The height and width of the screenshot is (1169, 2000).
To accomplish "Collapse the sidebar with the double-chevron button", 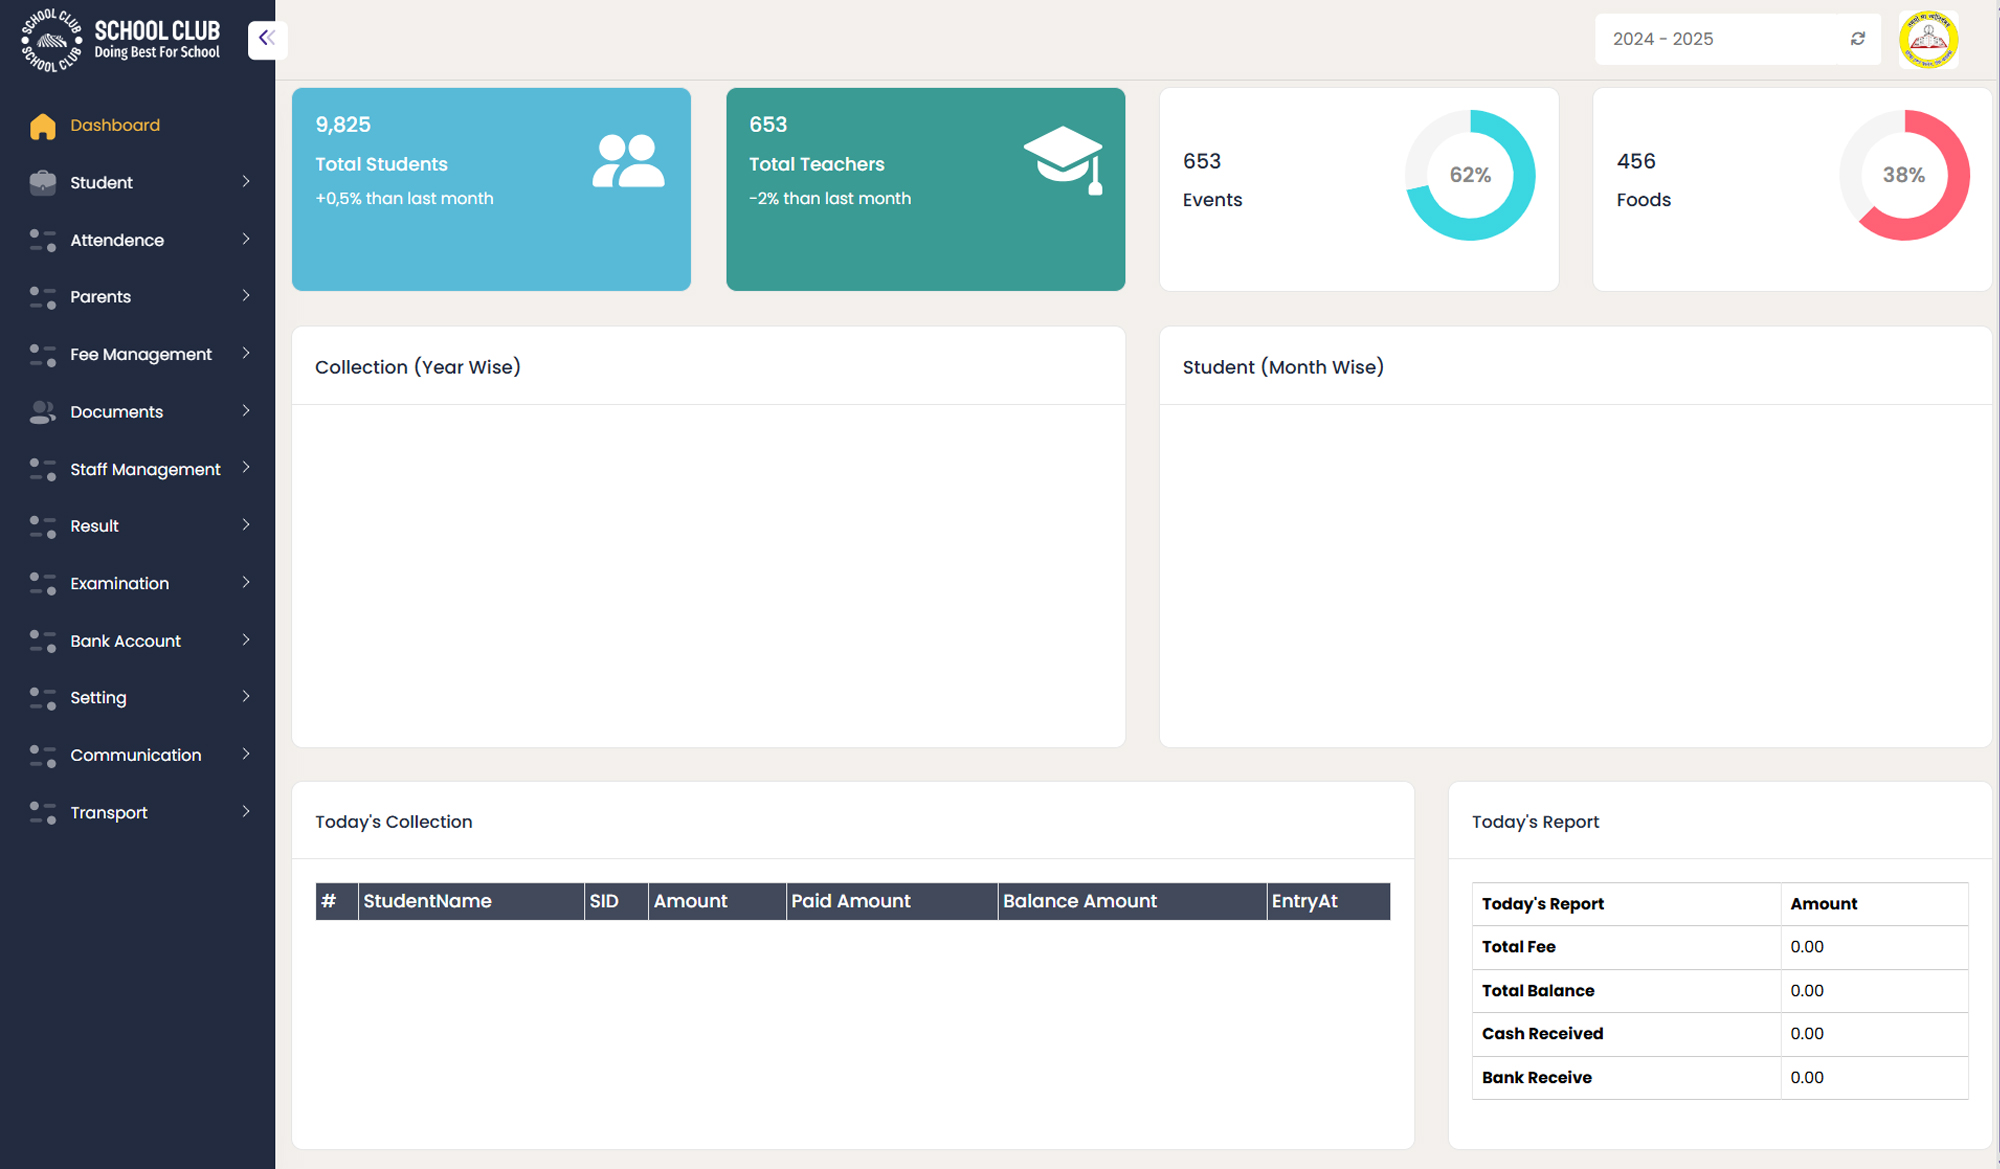I will point(267,39).
